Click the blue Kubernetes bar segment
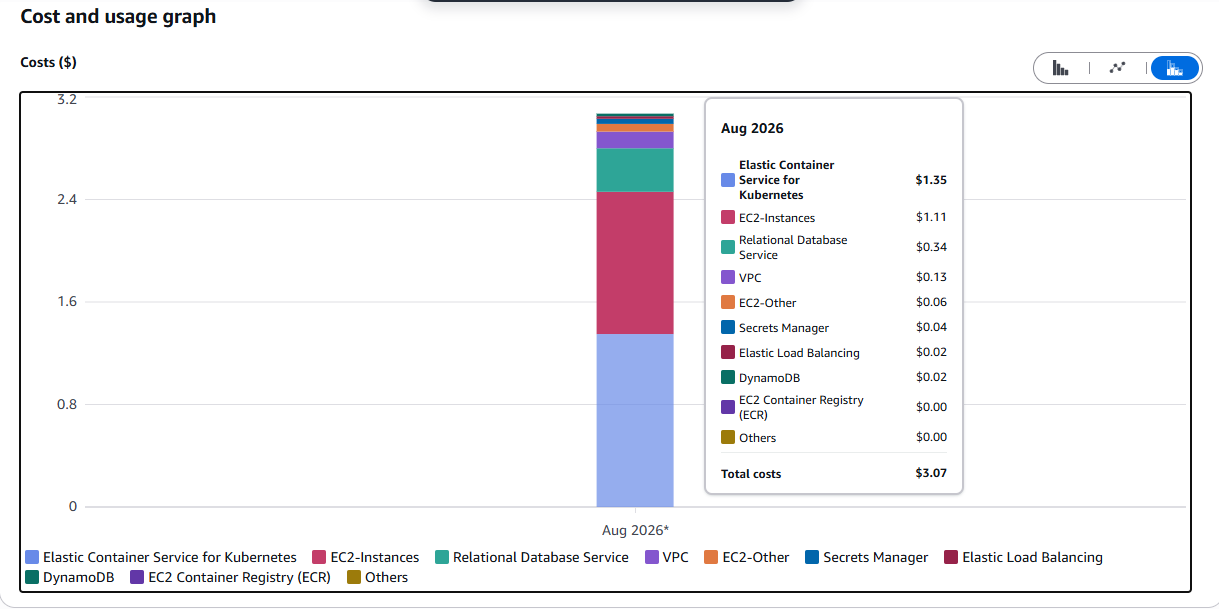 pyautogui.click(x=635, y=420)
